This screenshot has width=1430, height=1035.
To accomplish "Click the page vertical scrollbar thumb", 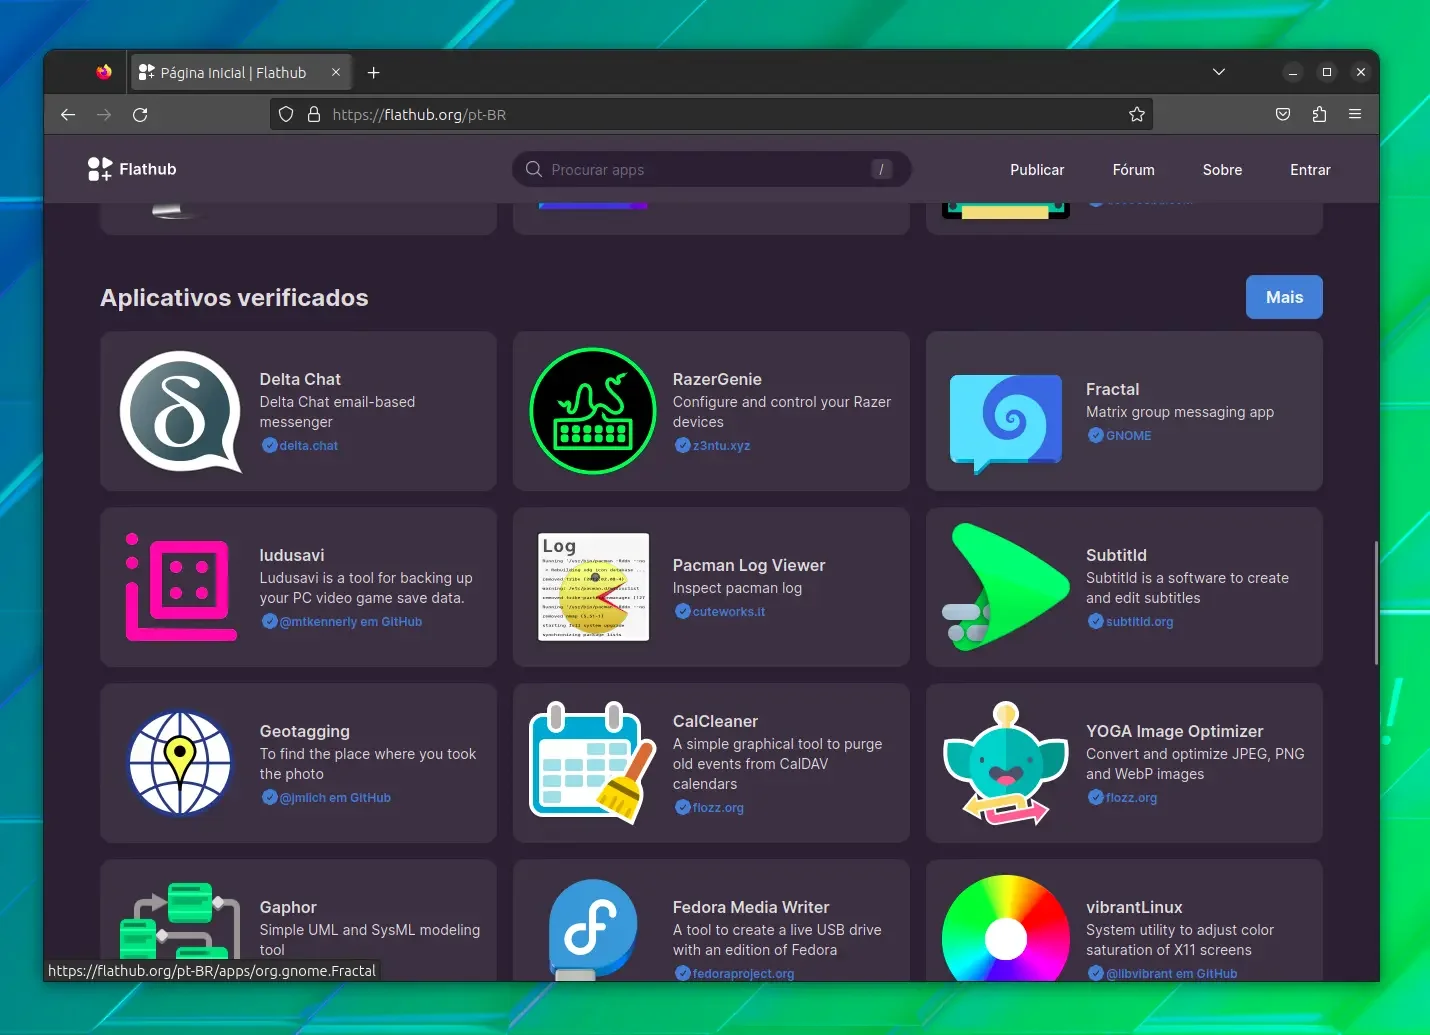I will click(1376, 602).
